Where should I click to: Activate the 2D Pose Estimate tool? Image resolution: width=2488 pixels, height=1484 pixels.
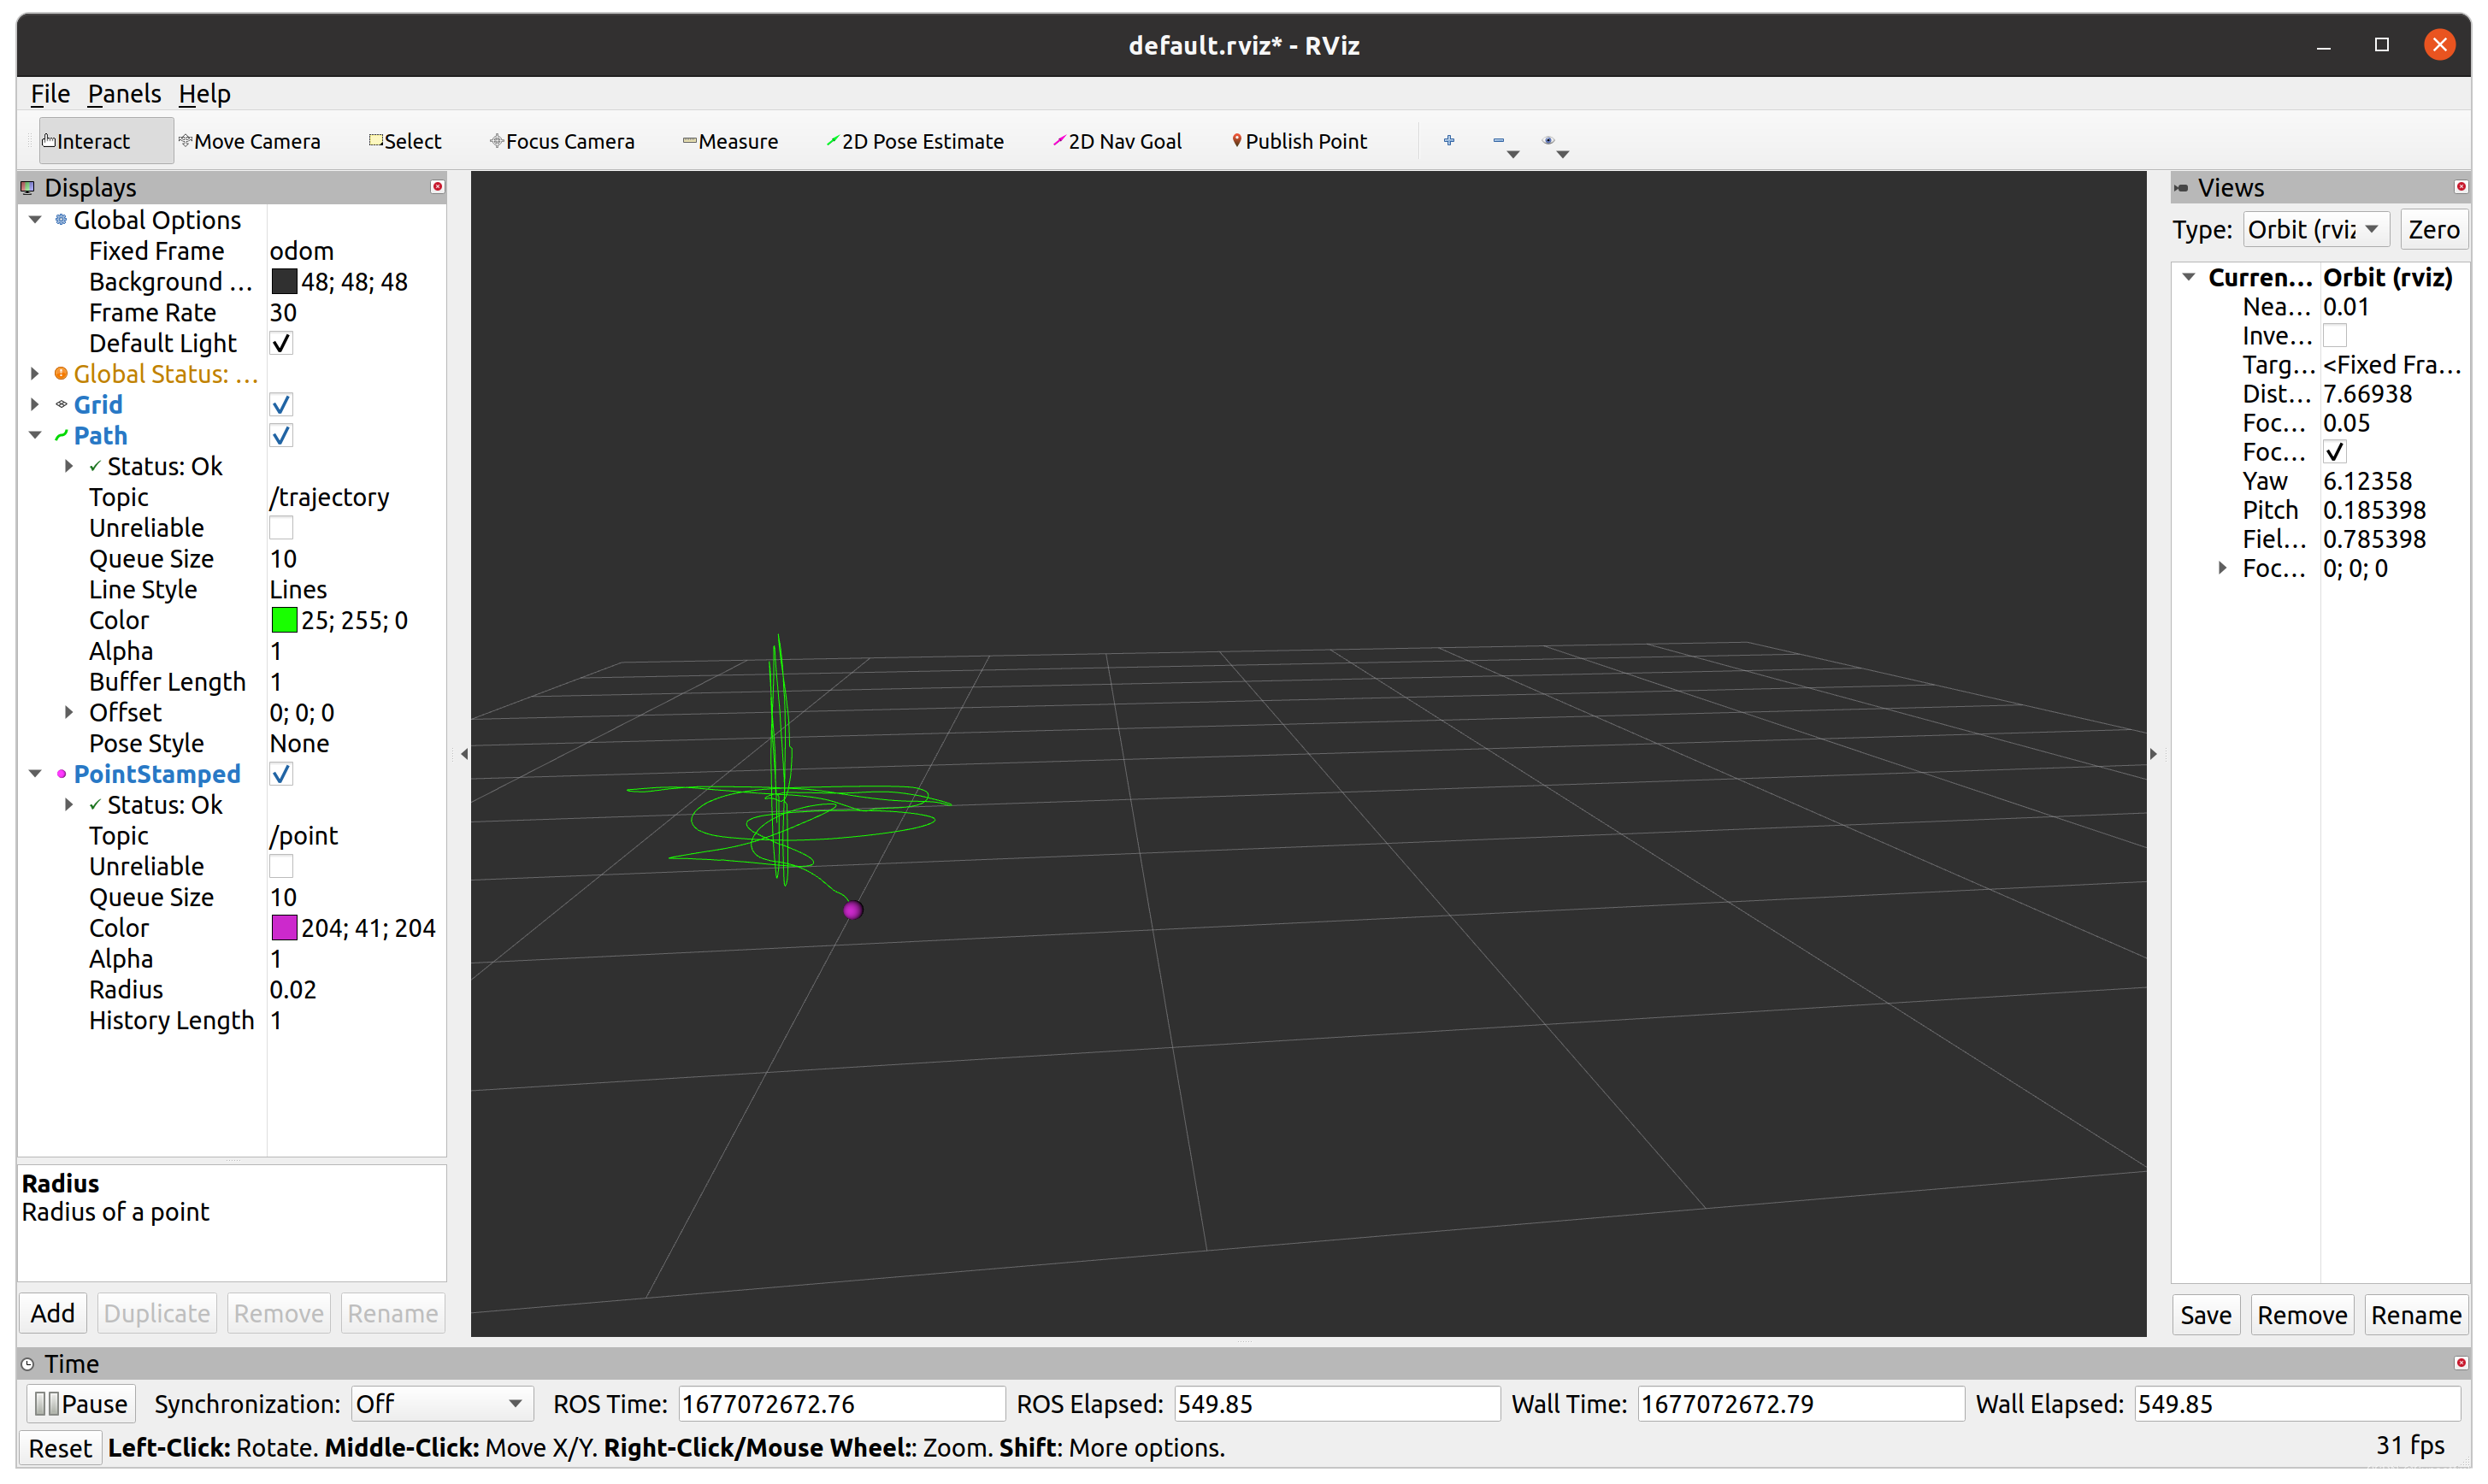[915, 141]
